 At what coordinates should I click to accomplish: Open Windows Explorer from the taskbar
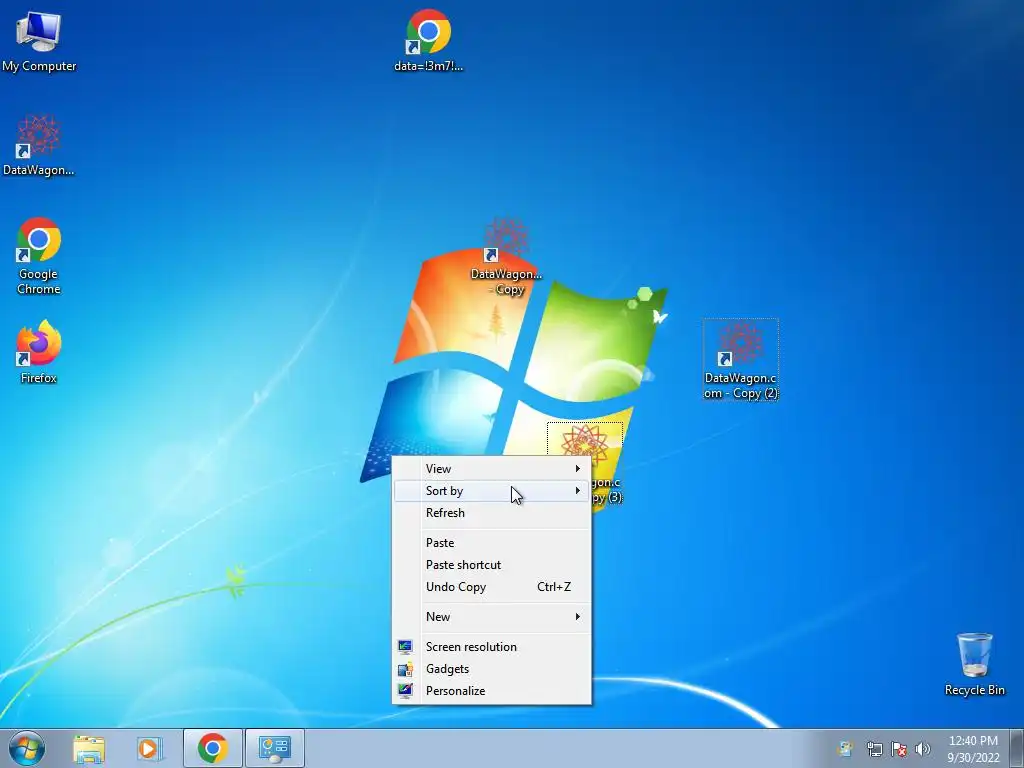89,748
